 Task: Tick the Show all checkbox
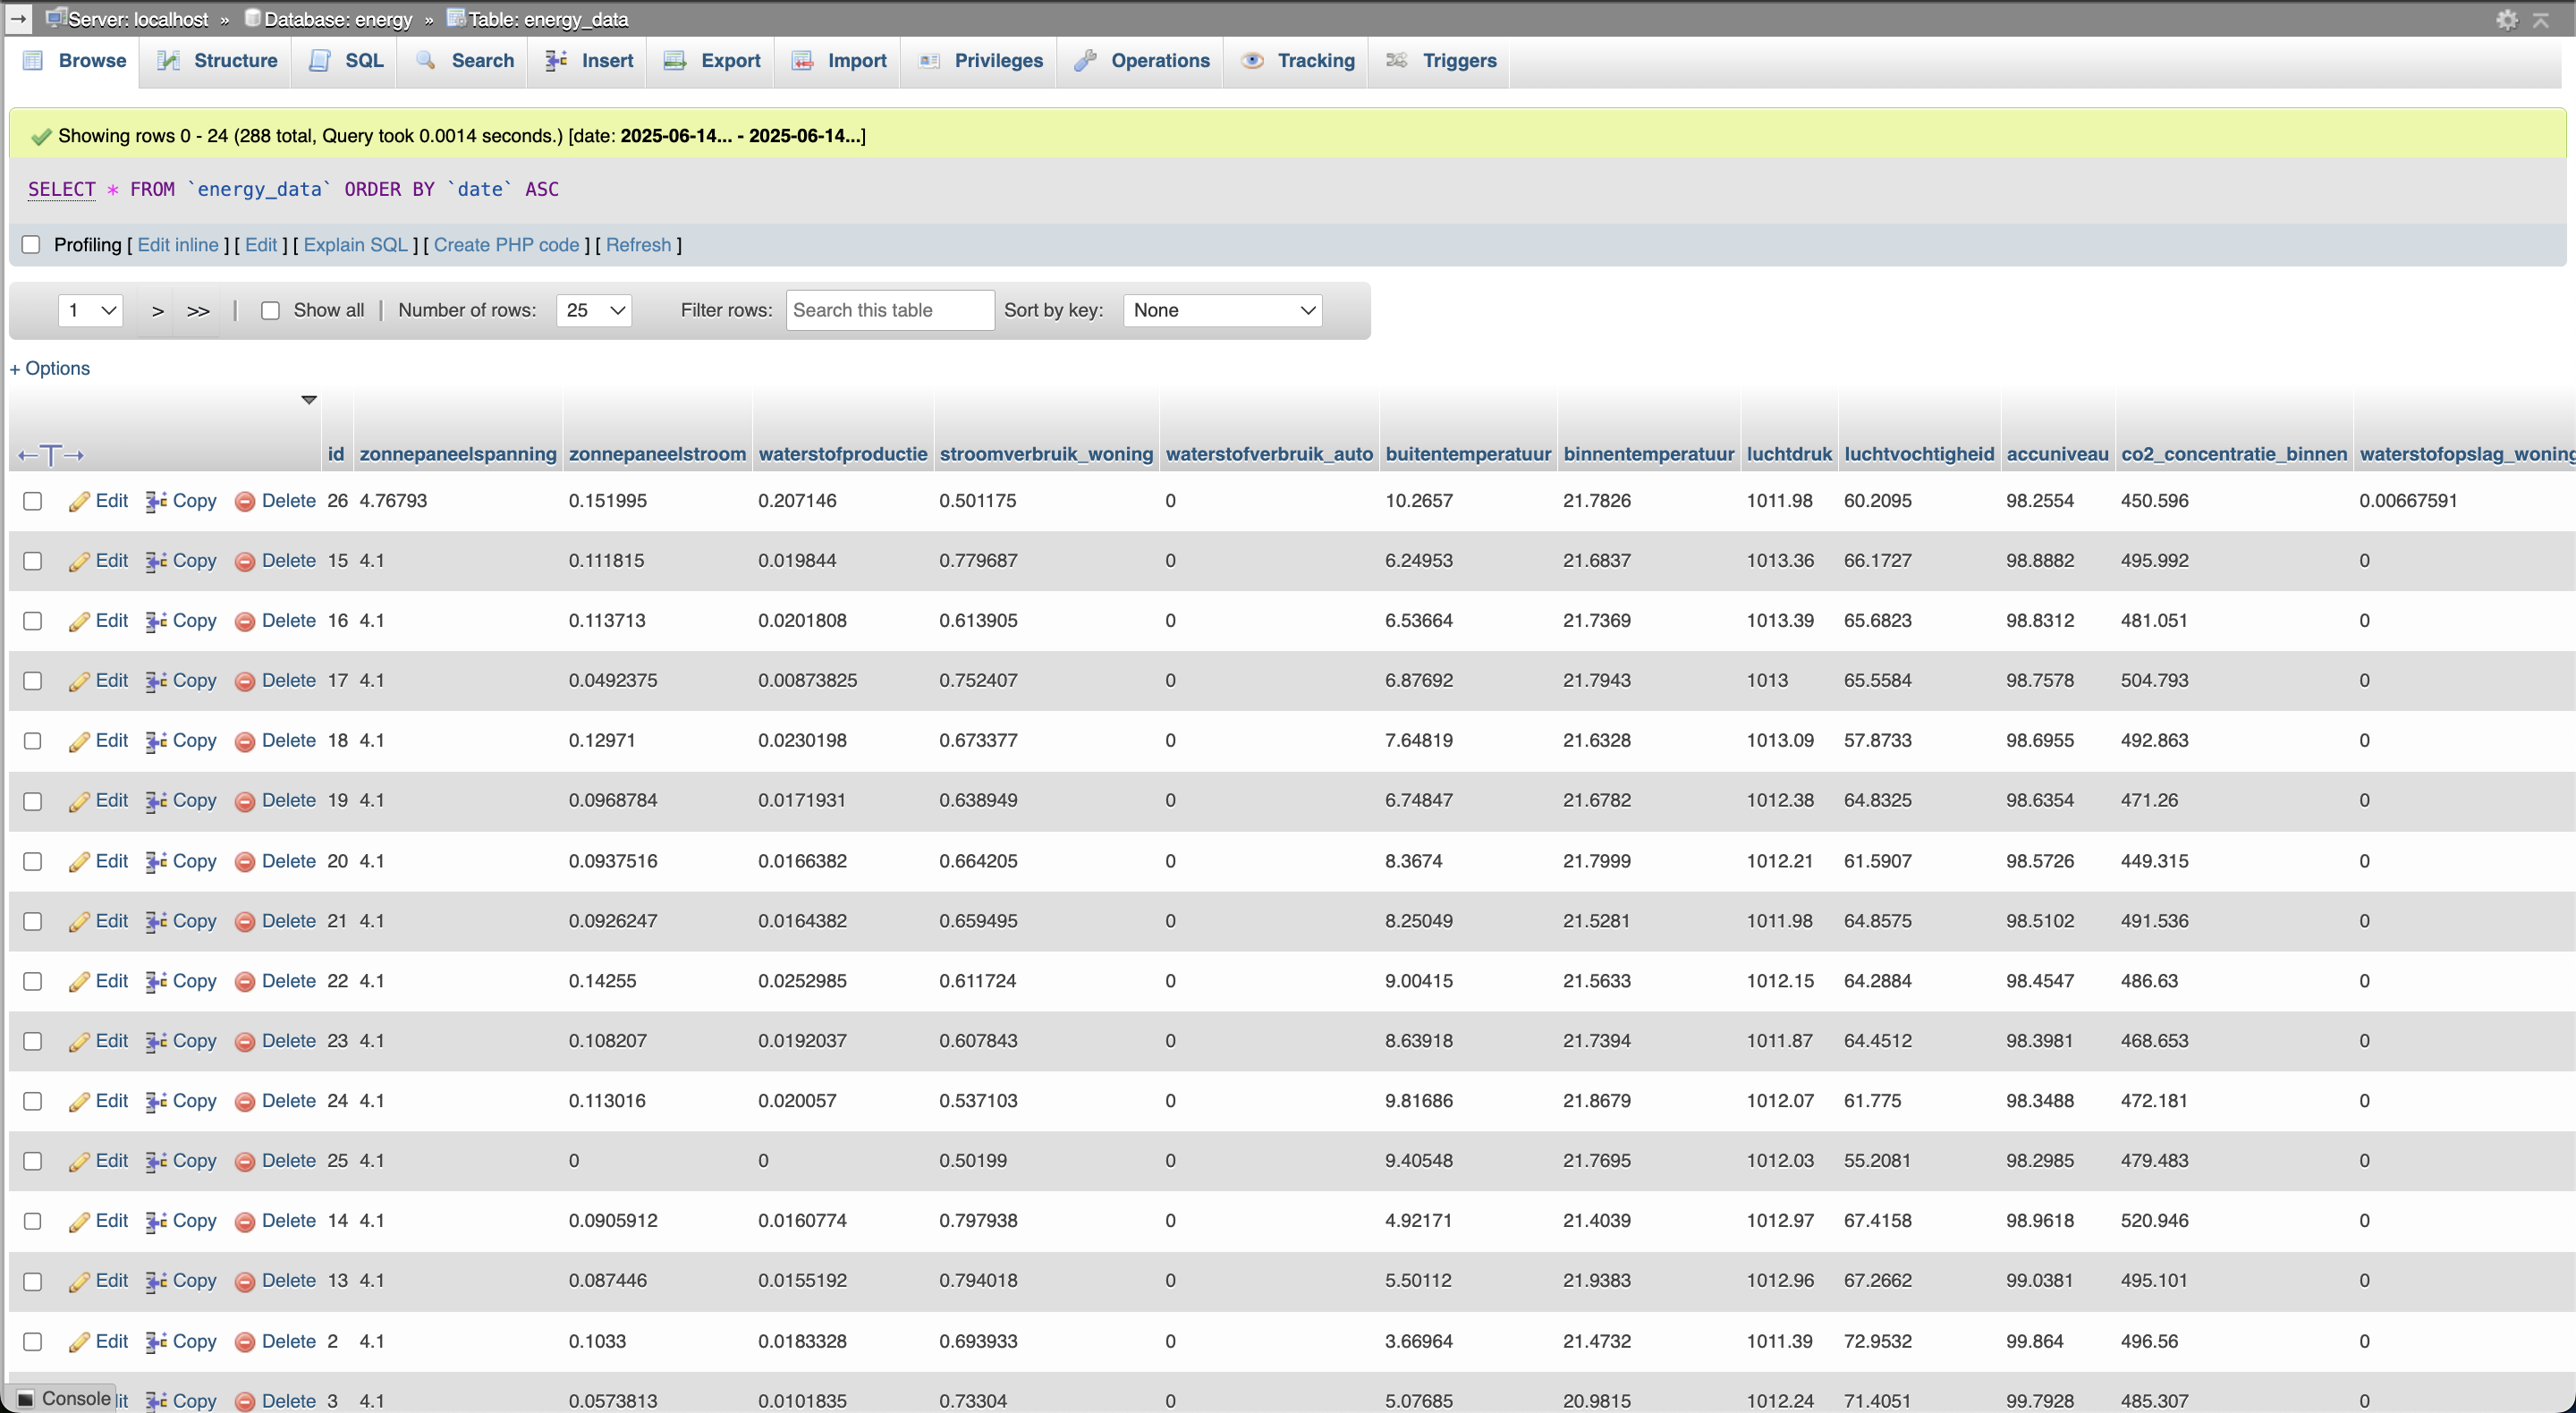(270, 310)
